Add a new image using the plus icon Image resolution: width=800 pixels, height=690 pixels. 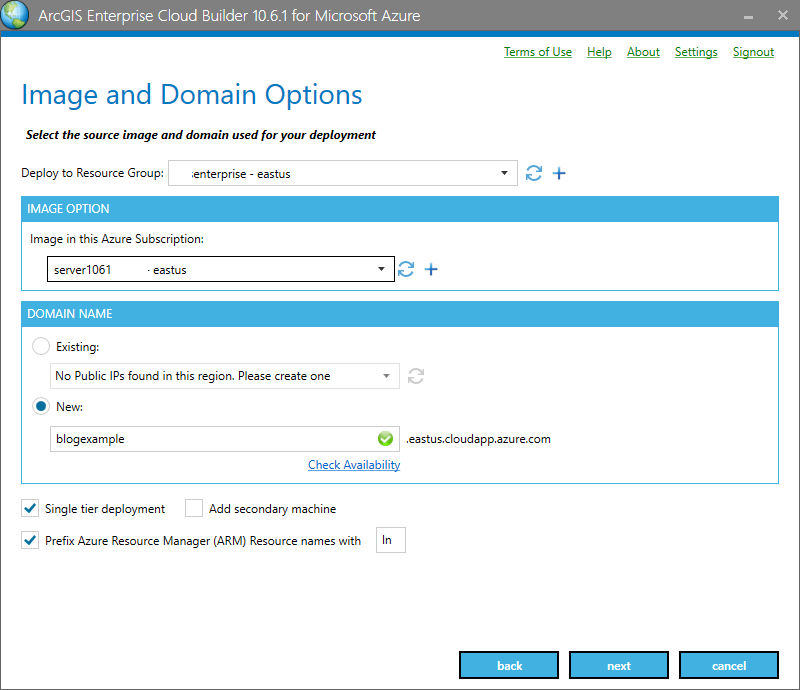pyautogui.click(x=431, y=269)
